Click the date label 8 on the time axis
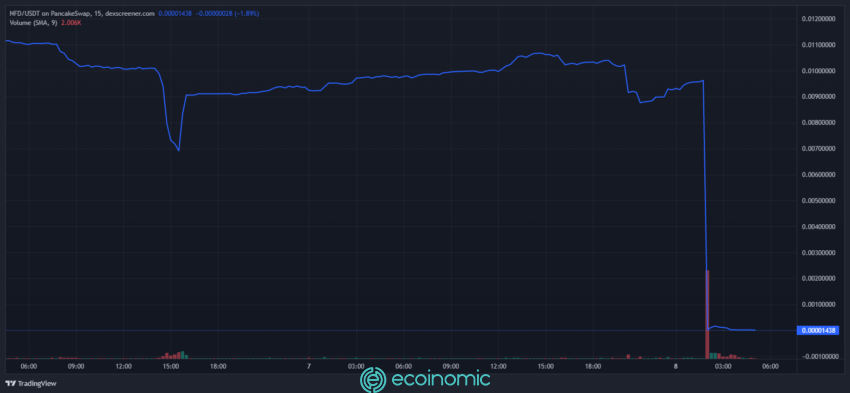 676,367
